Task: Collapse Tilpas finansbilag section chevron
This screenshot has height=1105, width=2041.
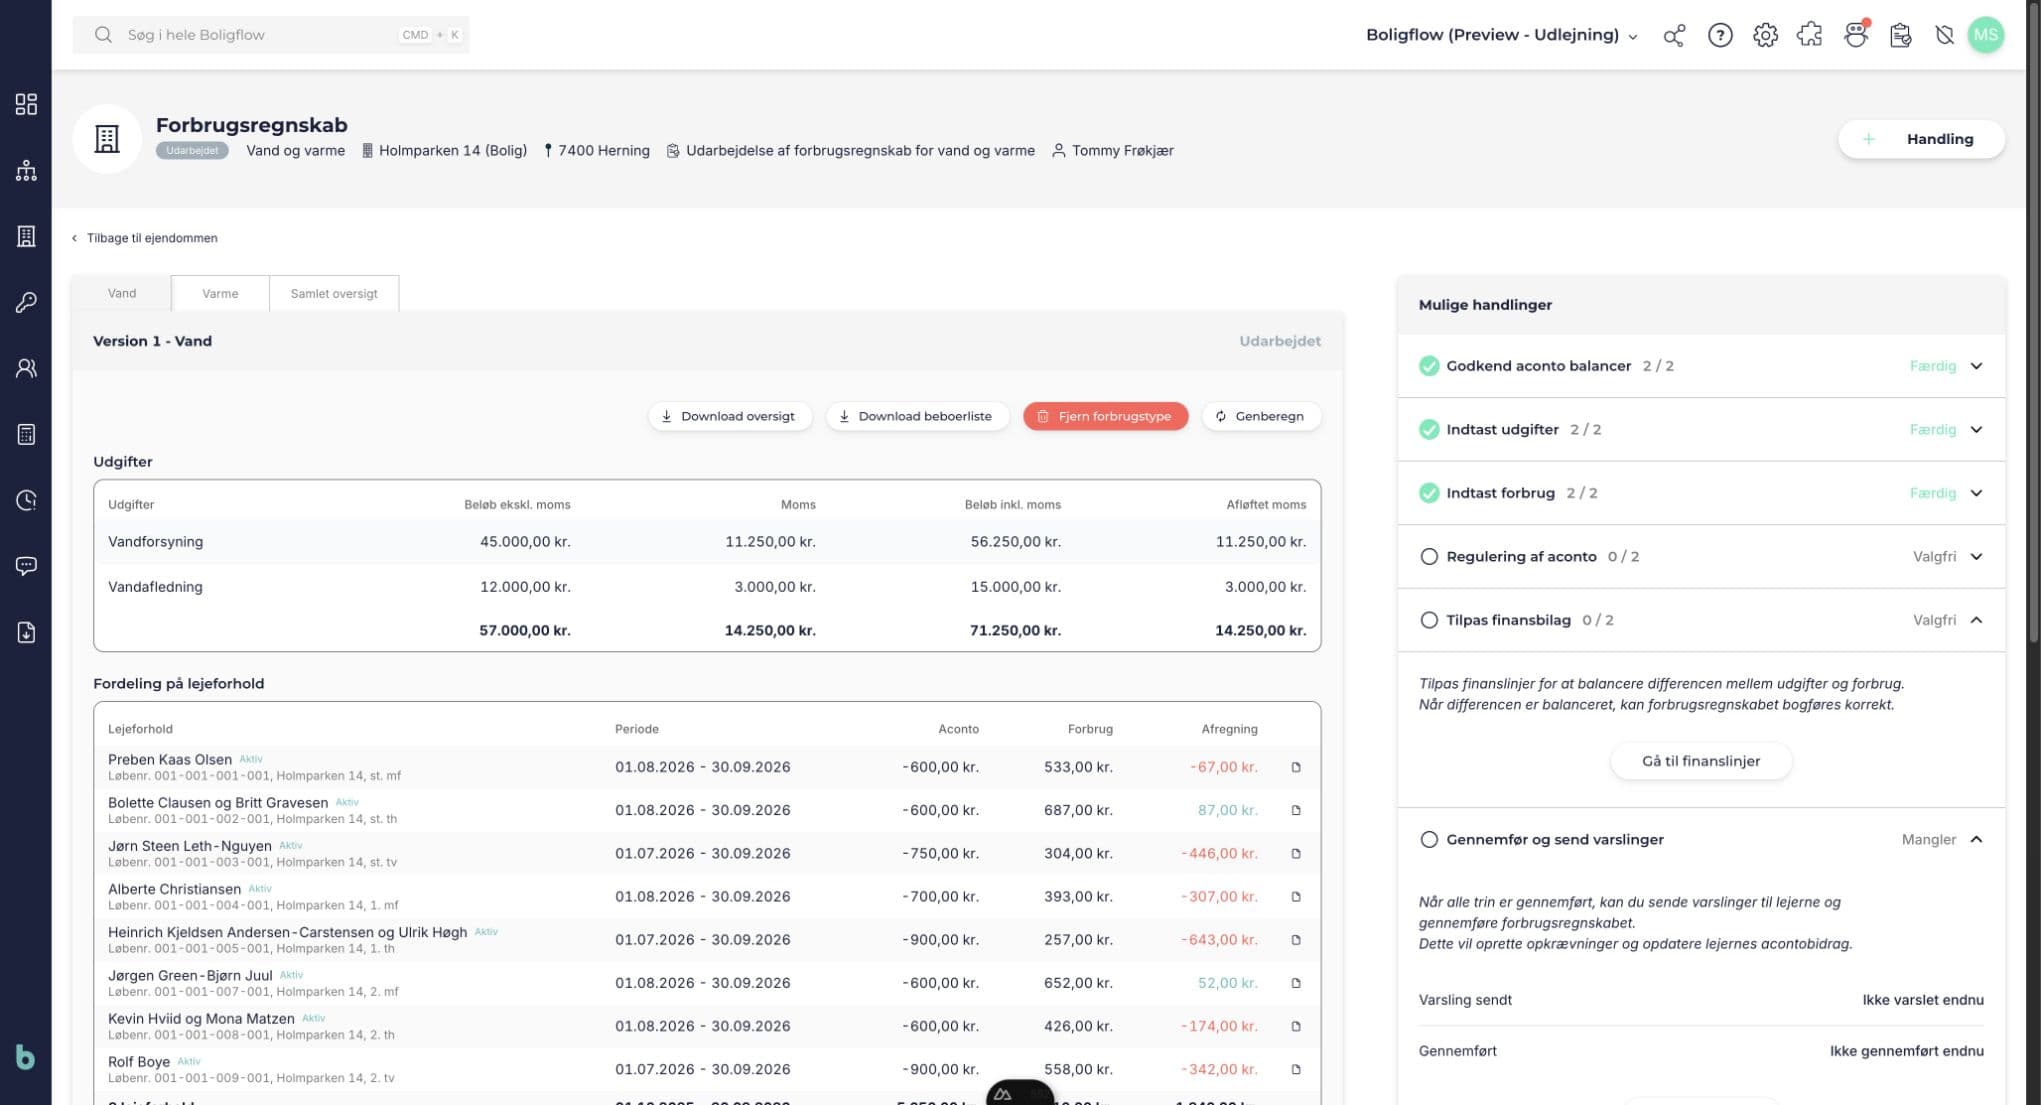Action: coord(1976,620)
